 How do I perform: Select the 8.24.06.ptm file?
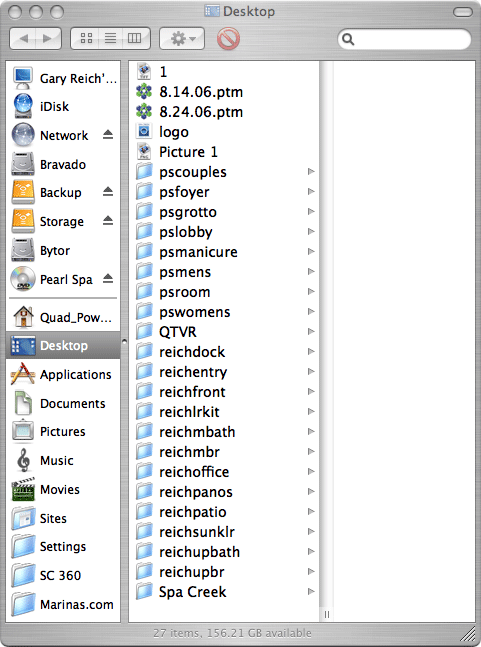[224, 112]
